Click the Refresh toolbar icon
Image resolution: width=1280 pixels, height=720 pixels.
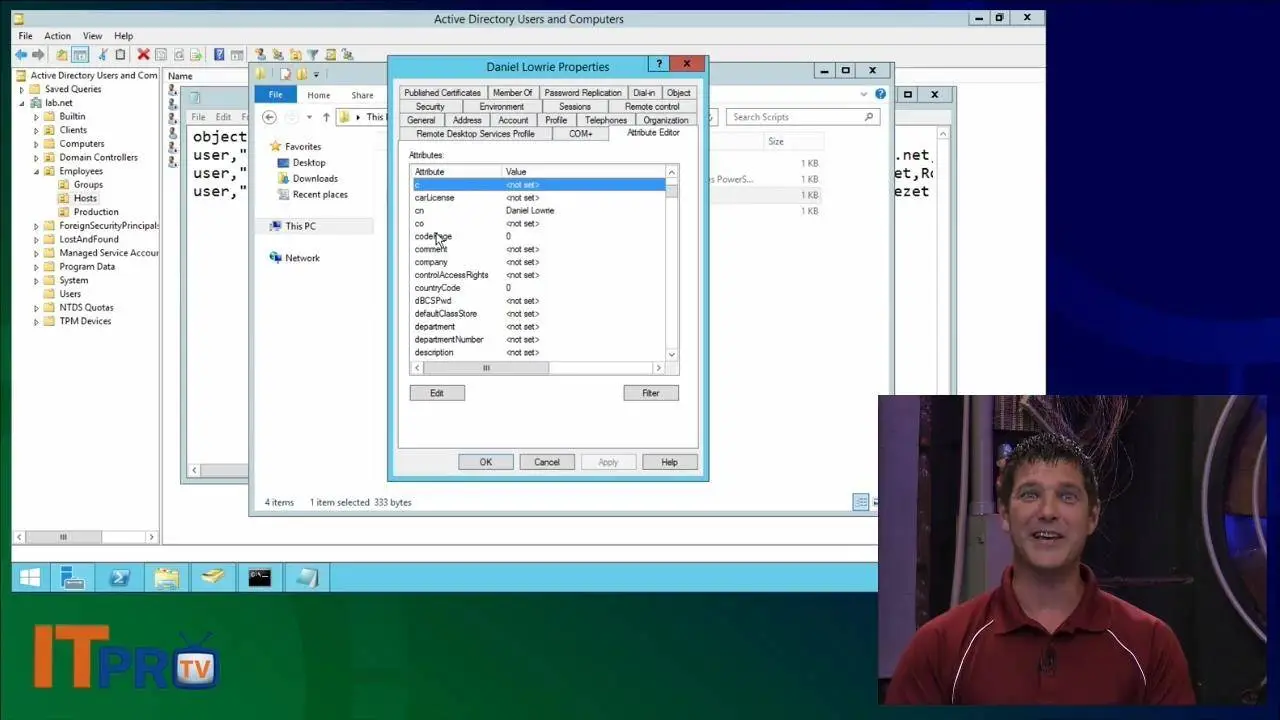coord(179,55)
